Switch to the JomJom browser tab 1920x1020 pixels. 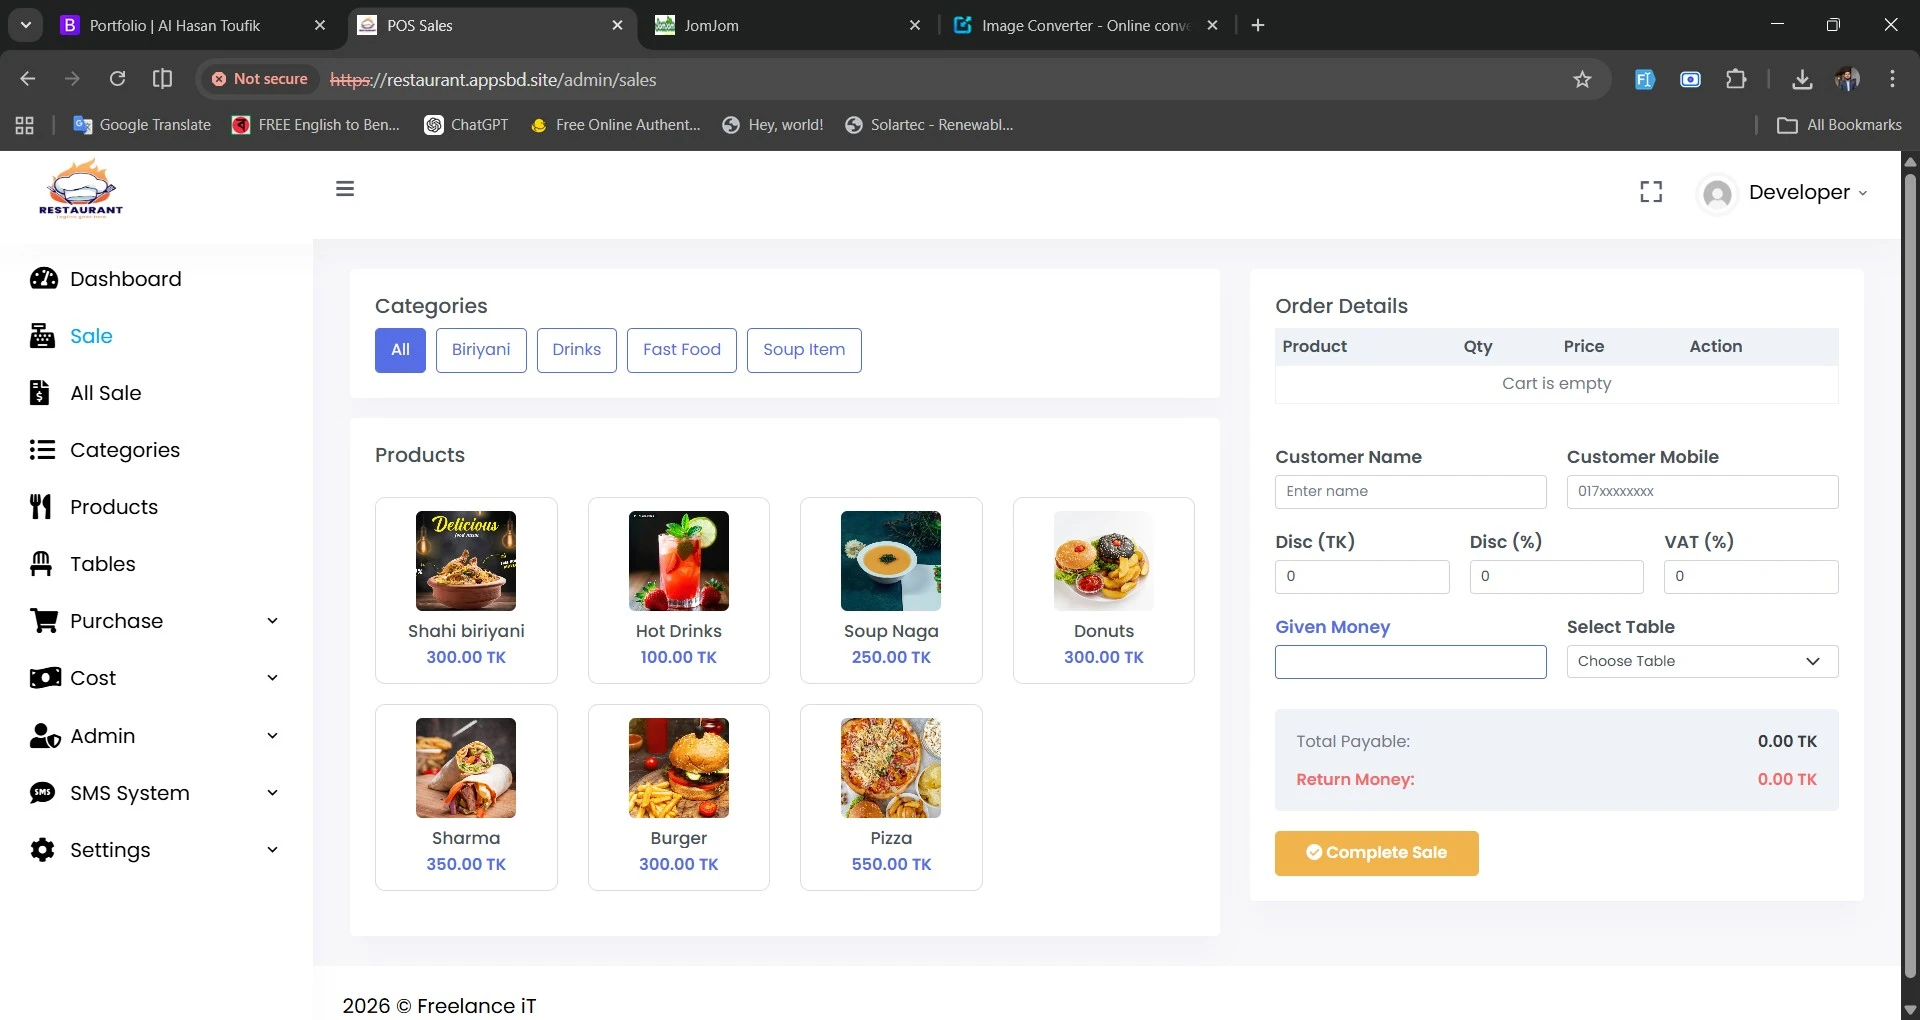pos(787,25)
